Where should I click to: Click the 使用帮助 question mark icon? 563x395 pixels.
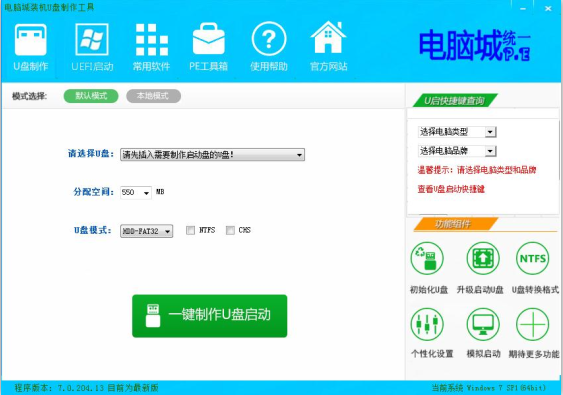pyautogui.click(x=269, y=39)
